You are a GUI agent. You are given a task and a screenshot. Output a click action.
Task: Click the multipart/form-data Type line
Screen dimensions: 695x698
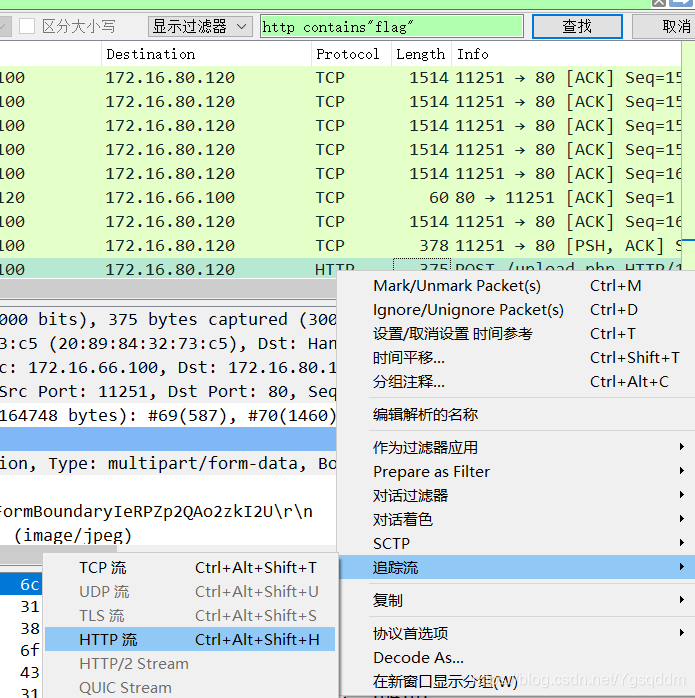click(168, 464)
